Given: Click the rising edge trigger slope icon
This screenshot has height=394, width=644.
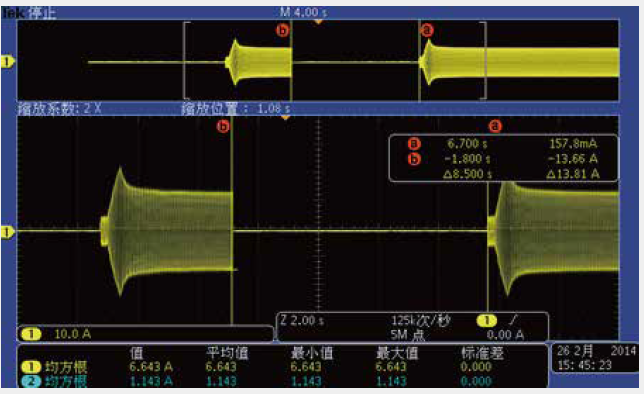Looking at the screenshot, I should click(x=513, y=319).
